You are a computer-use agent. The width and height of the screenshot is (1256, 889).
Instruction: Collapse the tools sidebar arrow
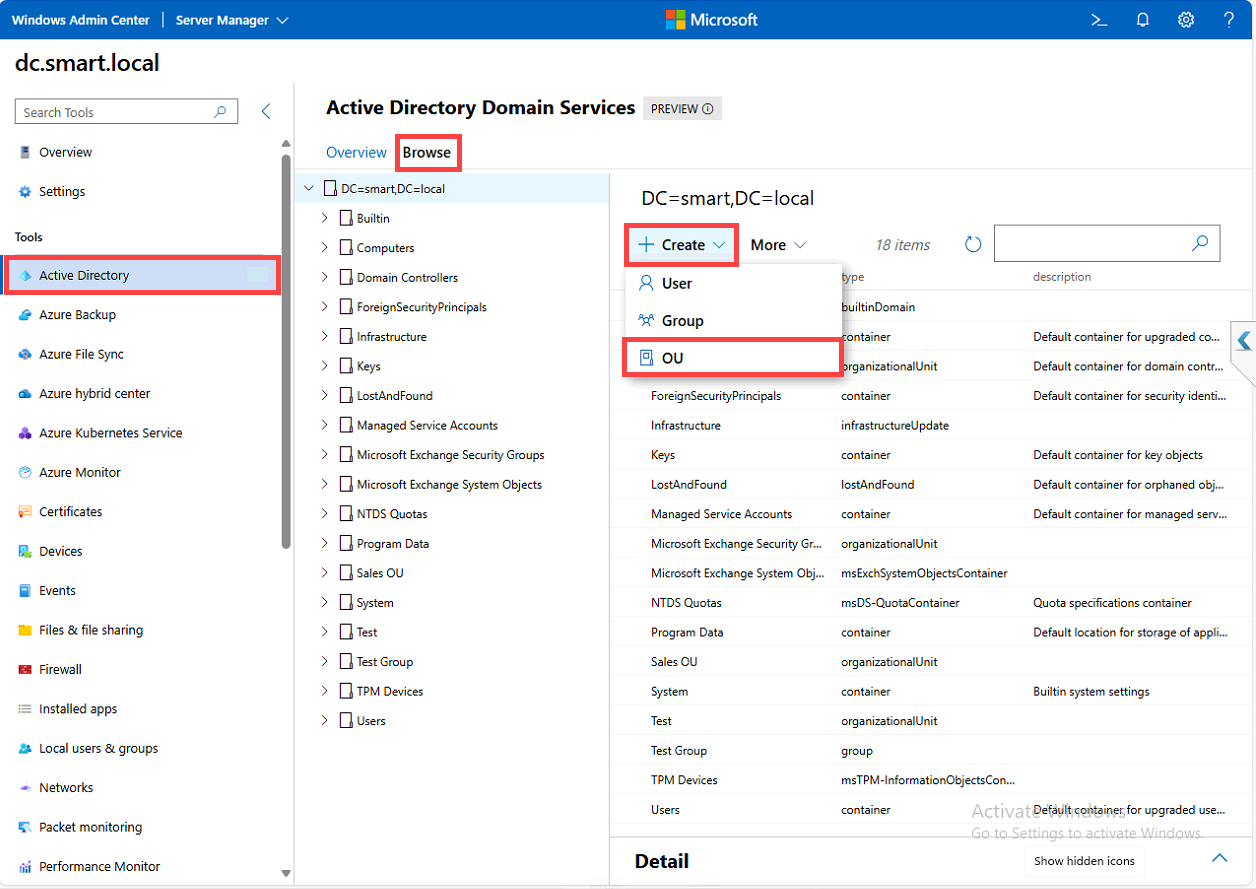[x=266, y=111]
